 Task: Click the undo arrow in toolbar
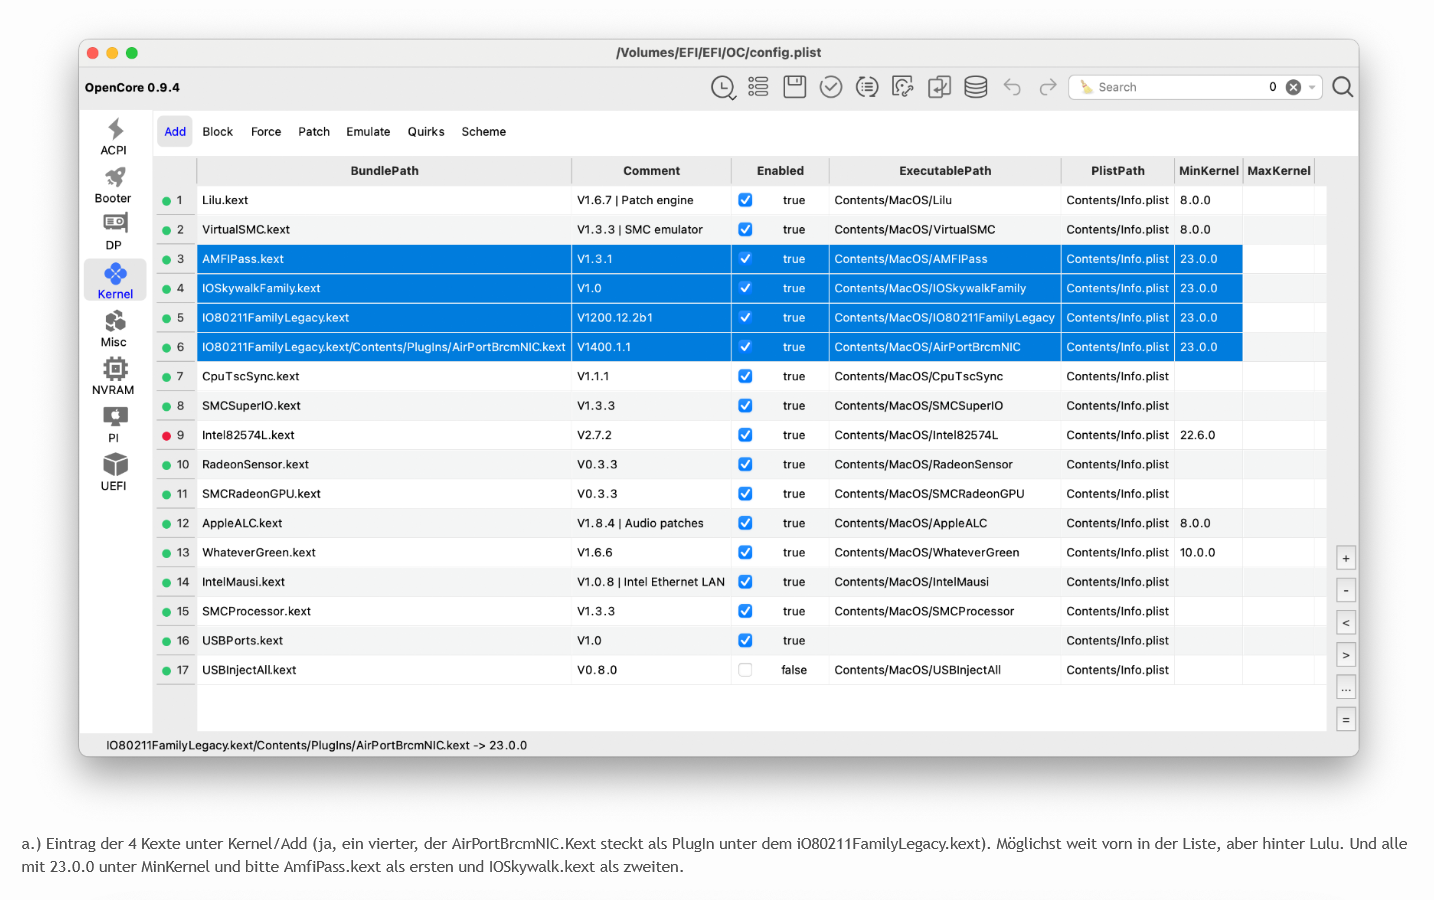(x=1012, y=87)
